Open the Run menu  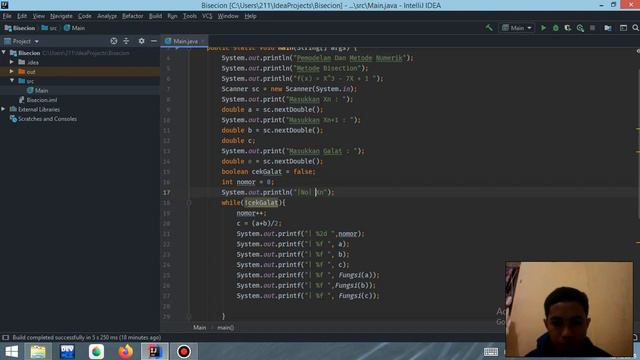click(172, 16)
